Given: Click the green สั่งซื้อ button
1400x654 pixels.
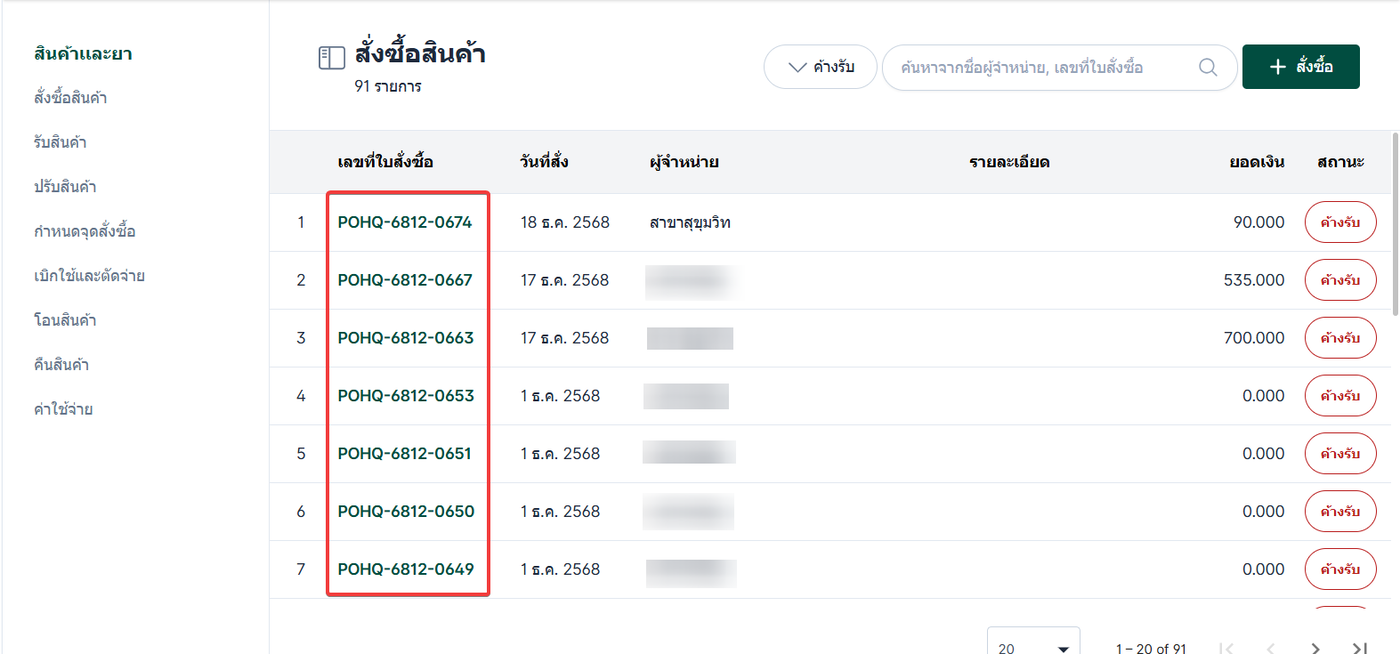Looking at the screenshot, I should [x=1300, y=67].
